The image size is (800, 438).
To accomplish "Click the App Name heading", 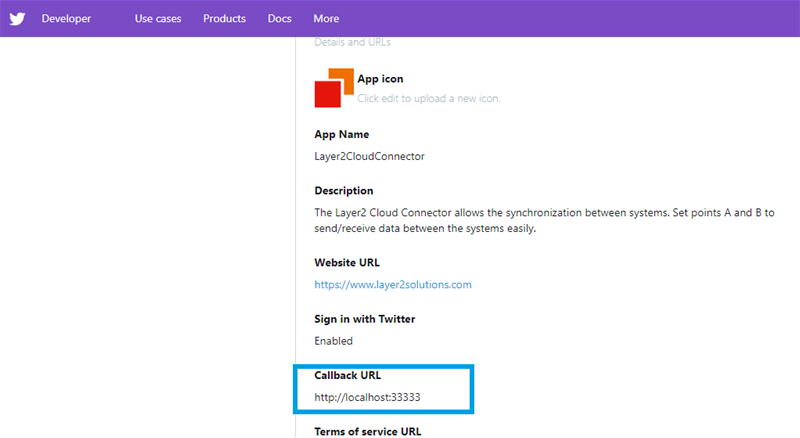I will 341,134.
